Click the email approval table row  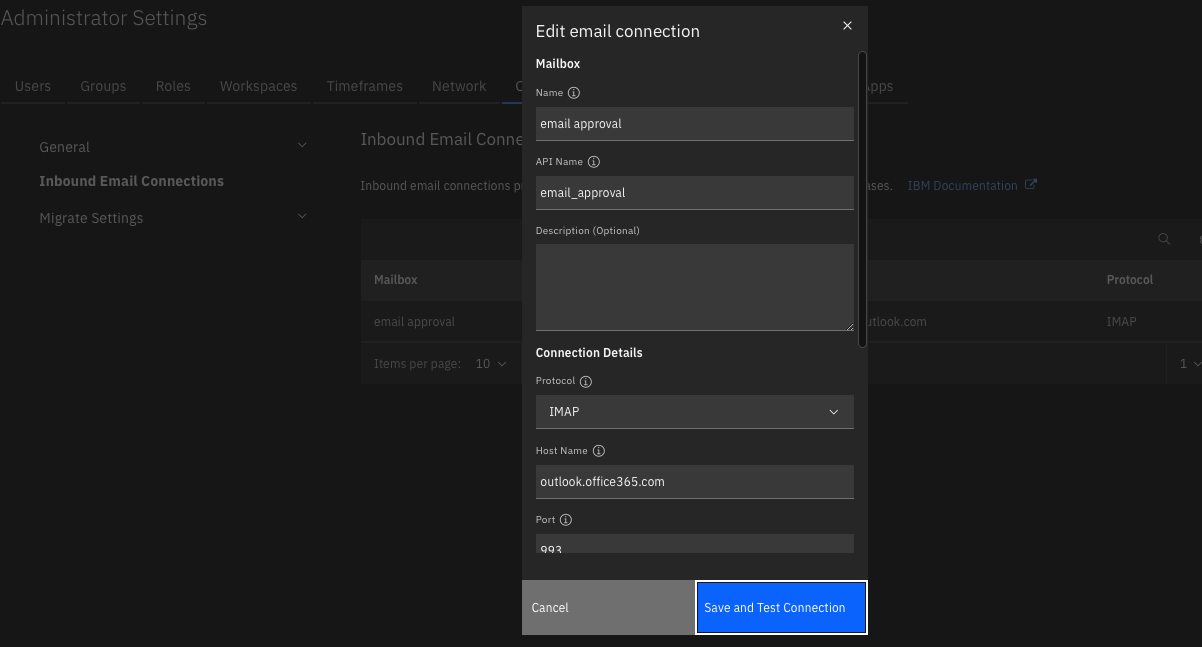pyautogui.click(x=781, y=322)
